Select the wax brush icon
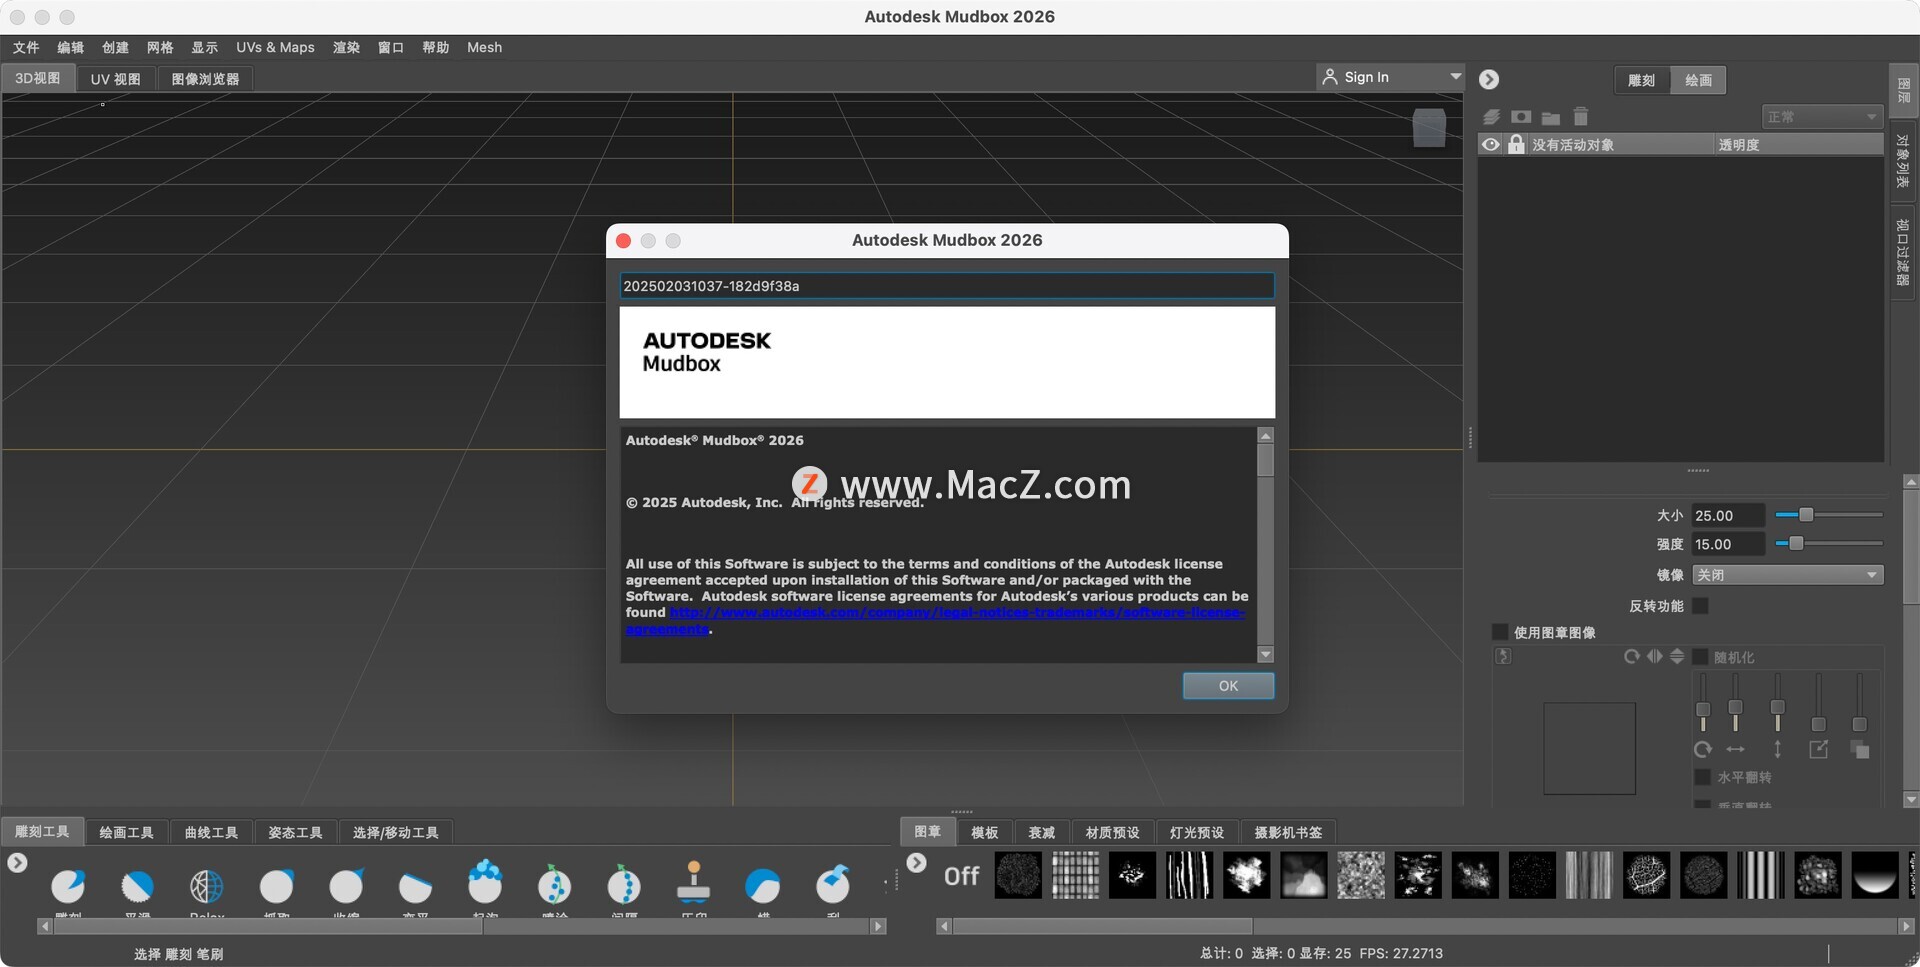The height and width of the screenshot is (967, 1920). (x=763, y=886)
